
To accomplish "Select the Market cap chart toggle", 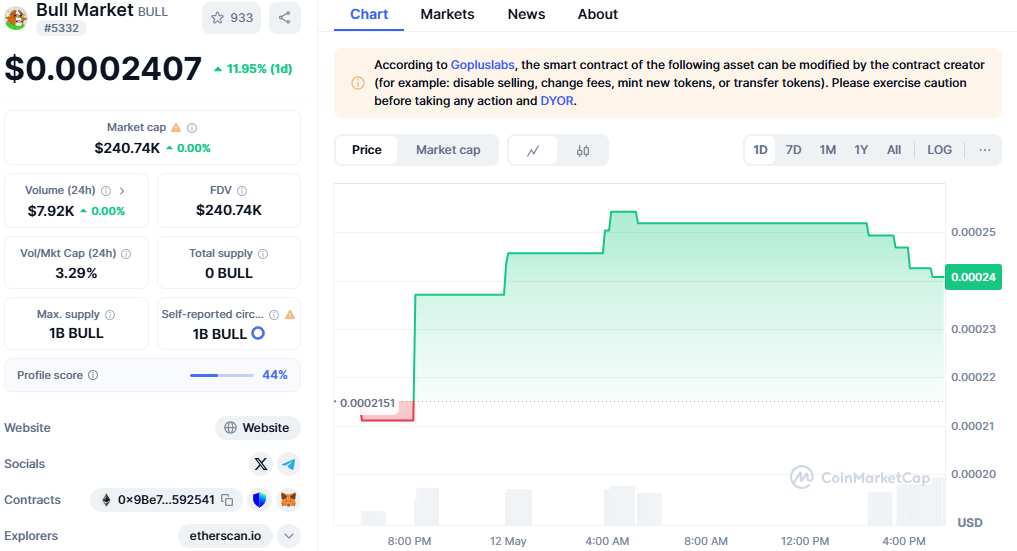I will (x=448, y=150).
